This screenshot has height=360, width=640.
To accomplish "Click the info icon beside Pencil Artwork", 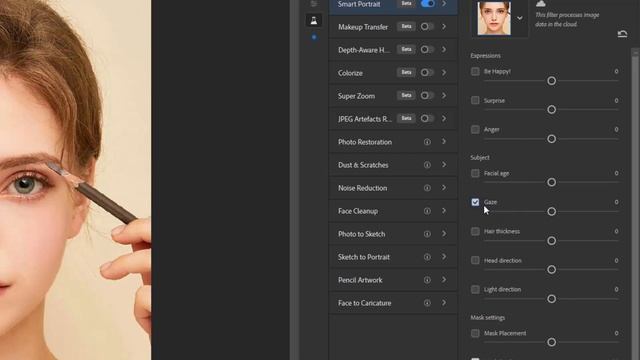I will tap(427, 280).
